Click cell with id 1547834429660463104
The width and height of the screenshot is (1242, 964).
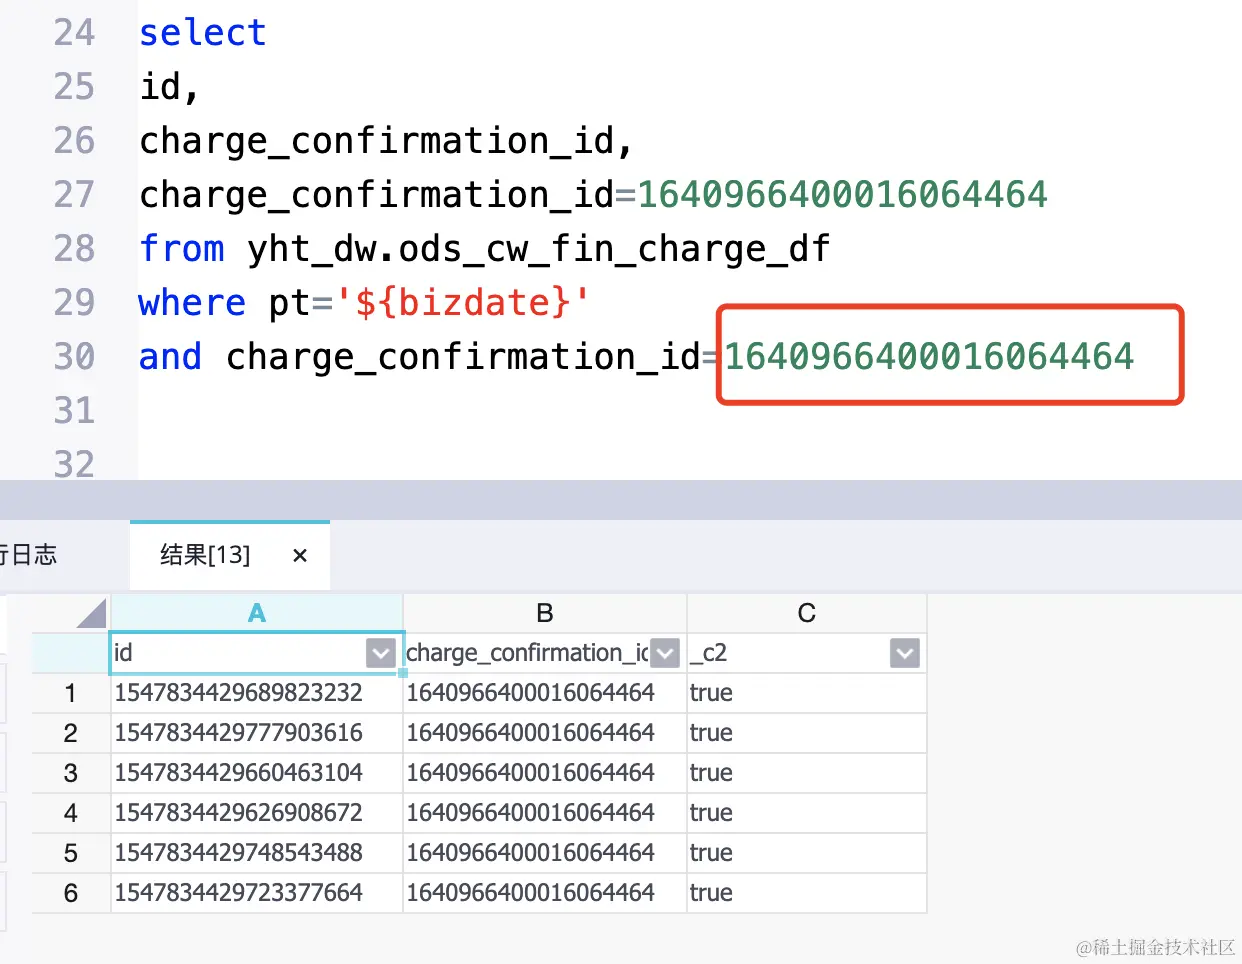point(257,773)
